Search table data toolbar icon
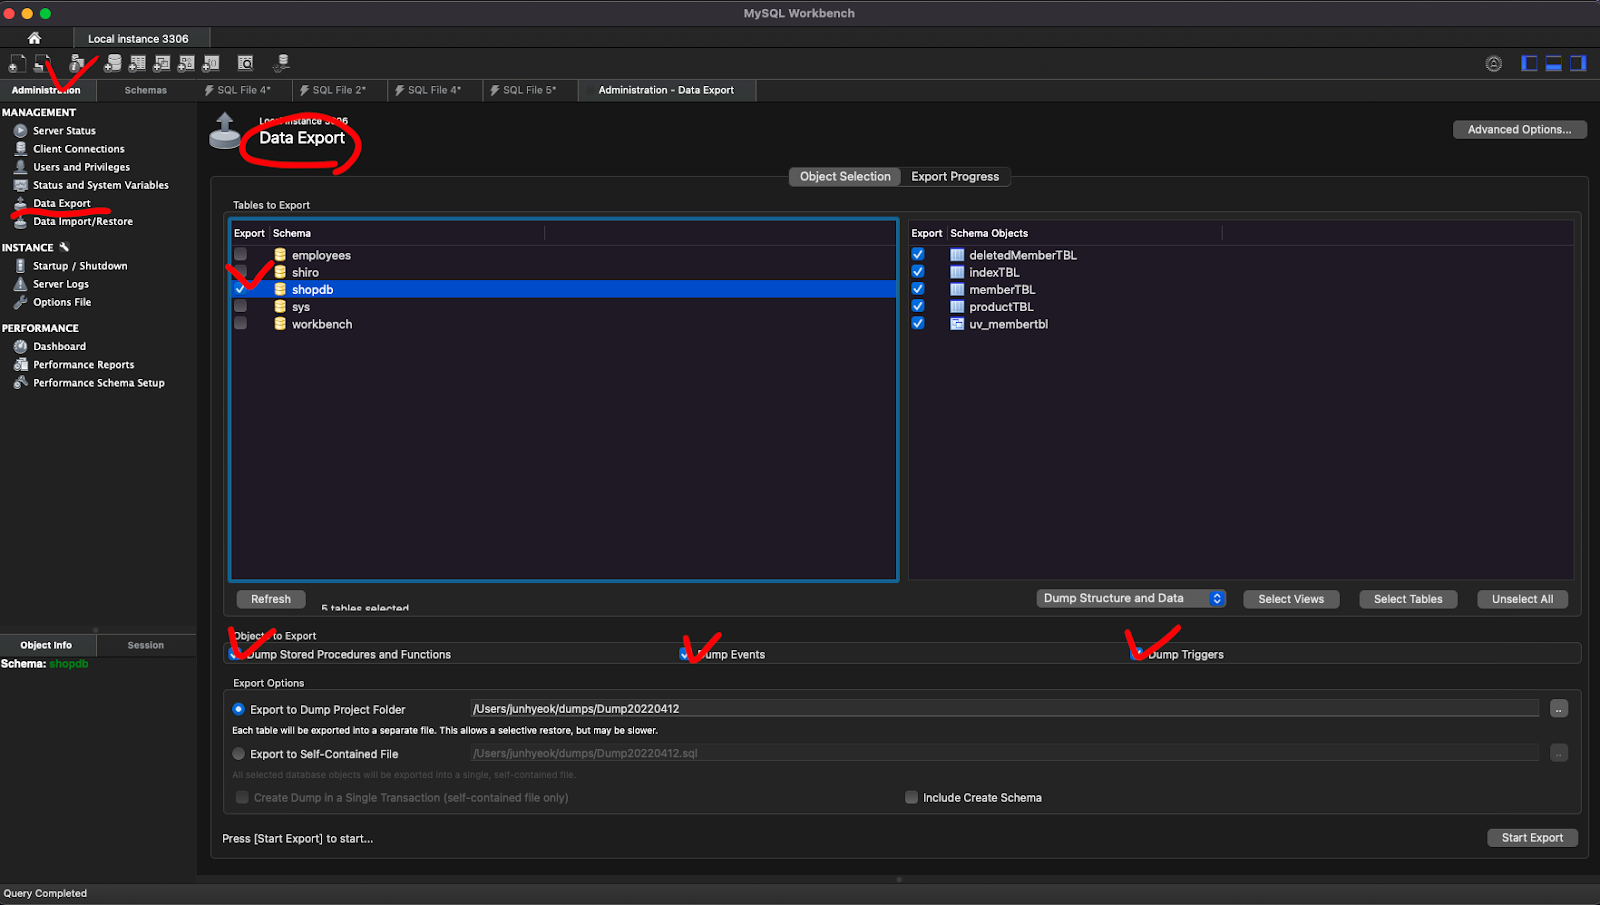Screen dimensions: 1600x905 click(x=245, y=63)
